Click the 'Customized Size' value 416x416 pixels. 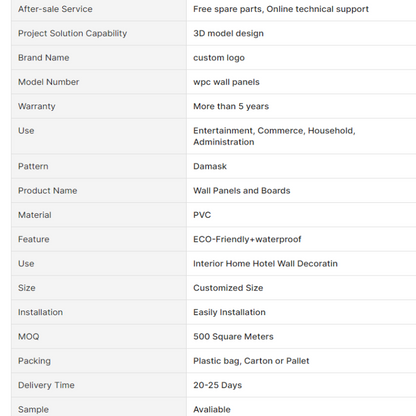(x=228, y=288)
